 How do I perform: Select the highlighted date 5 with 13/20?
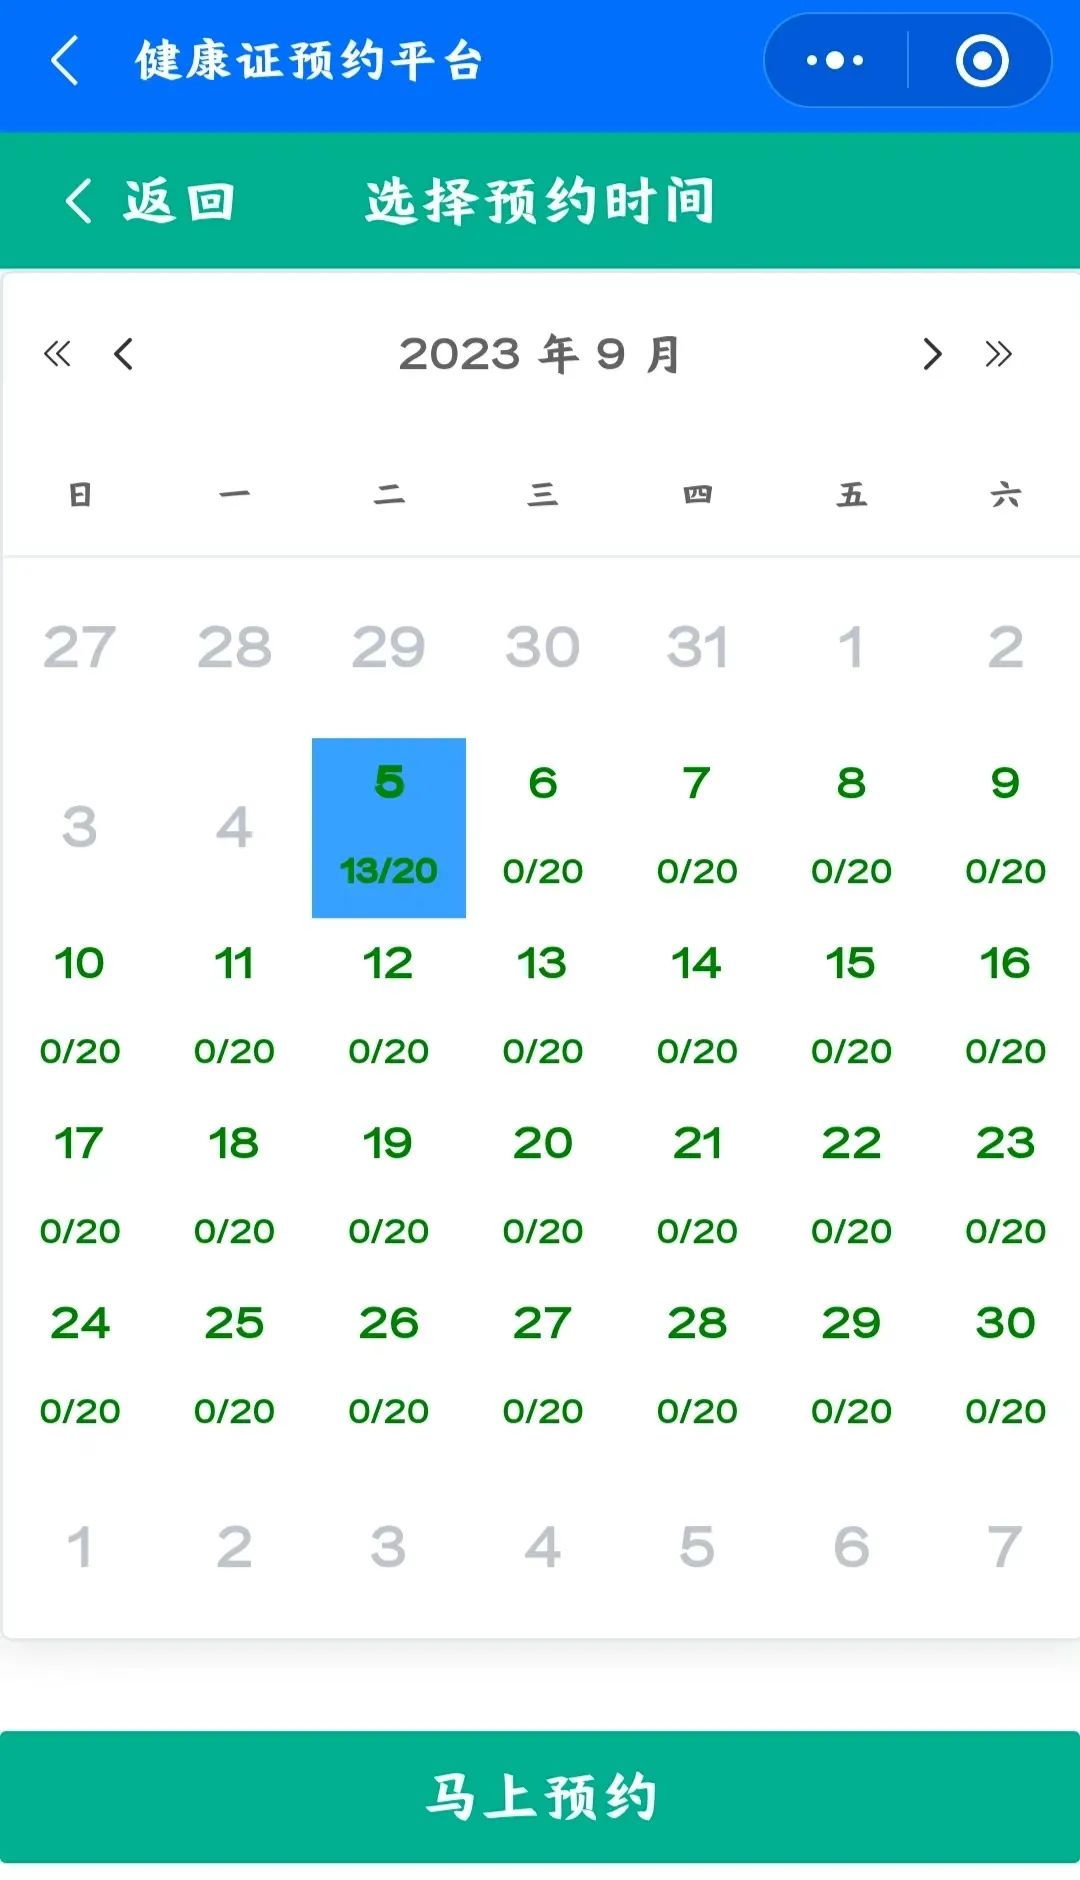(x=389, y=827)
